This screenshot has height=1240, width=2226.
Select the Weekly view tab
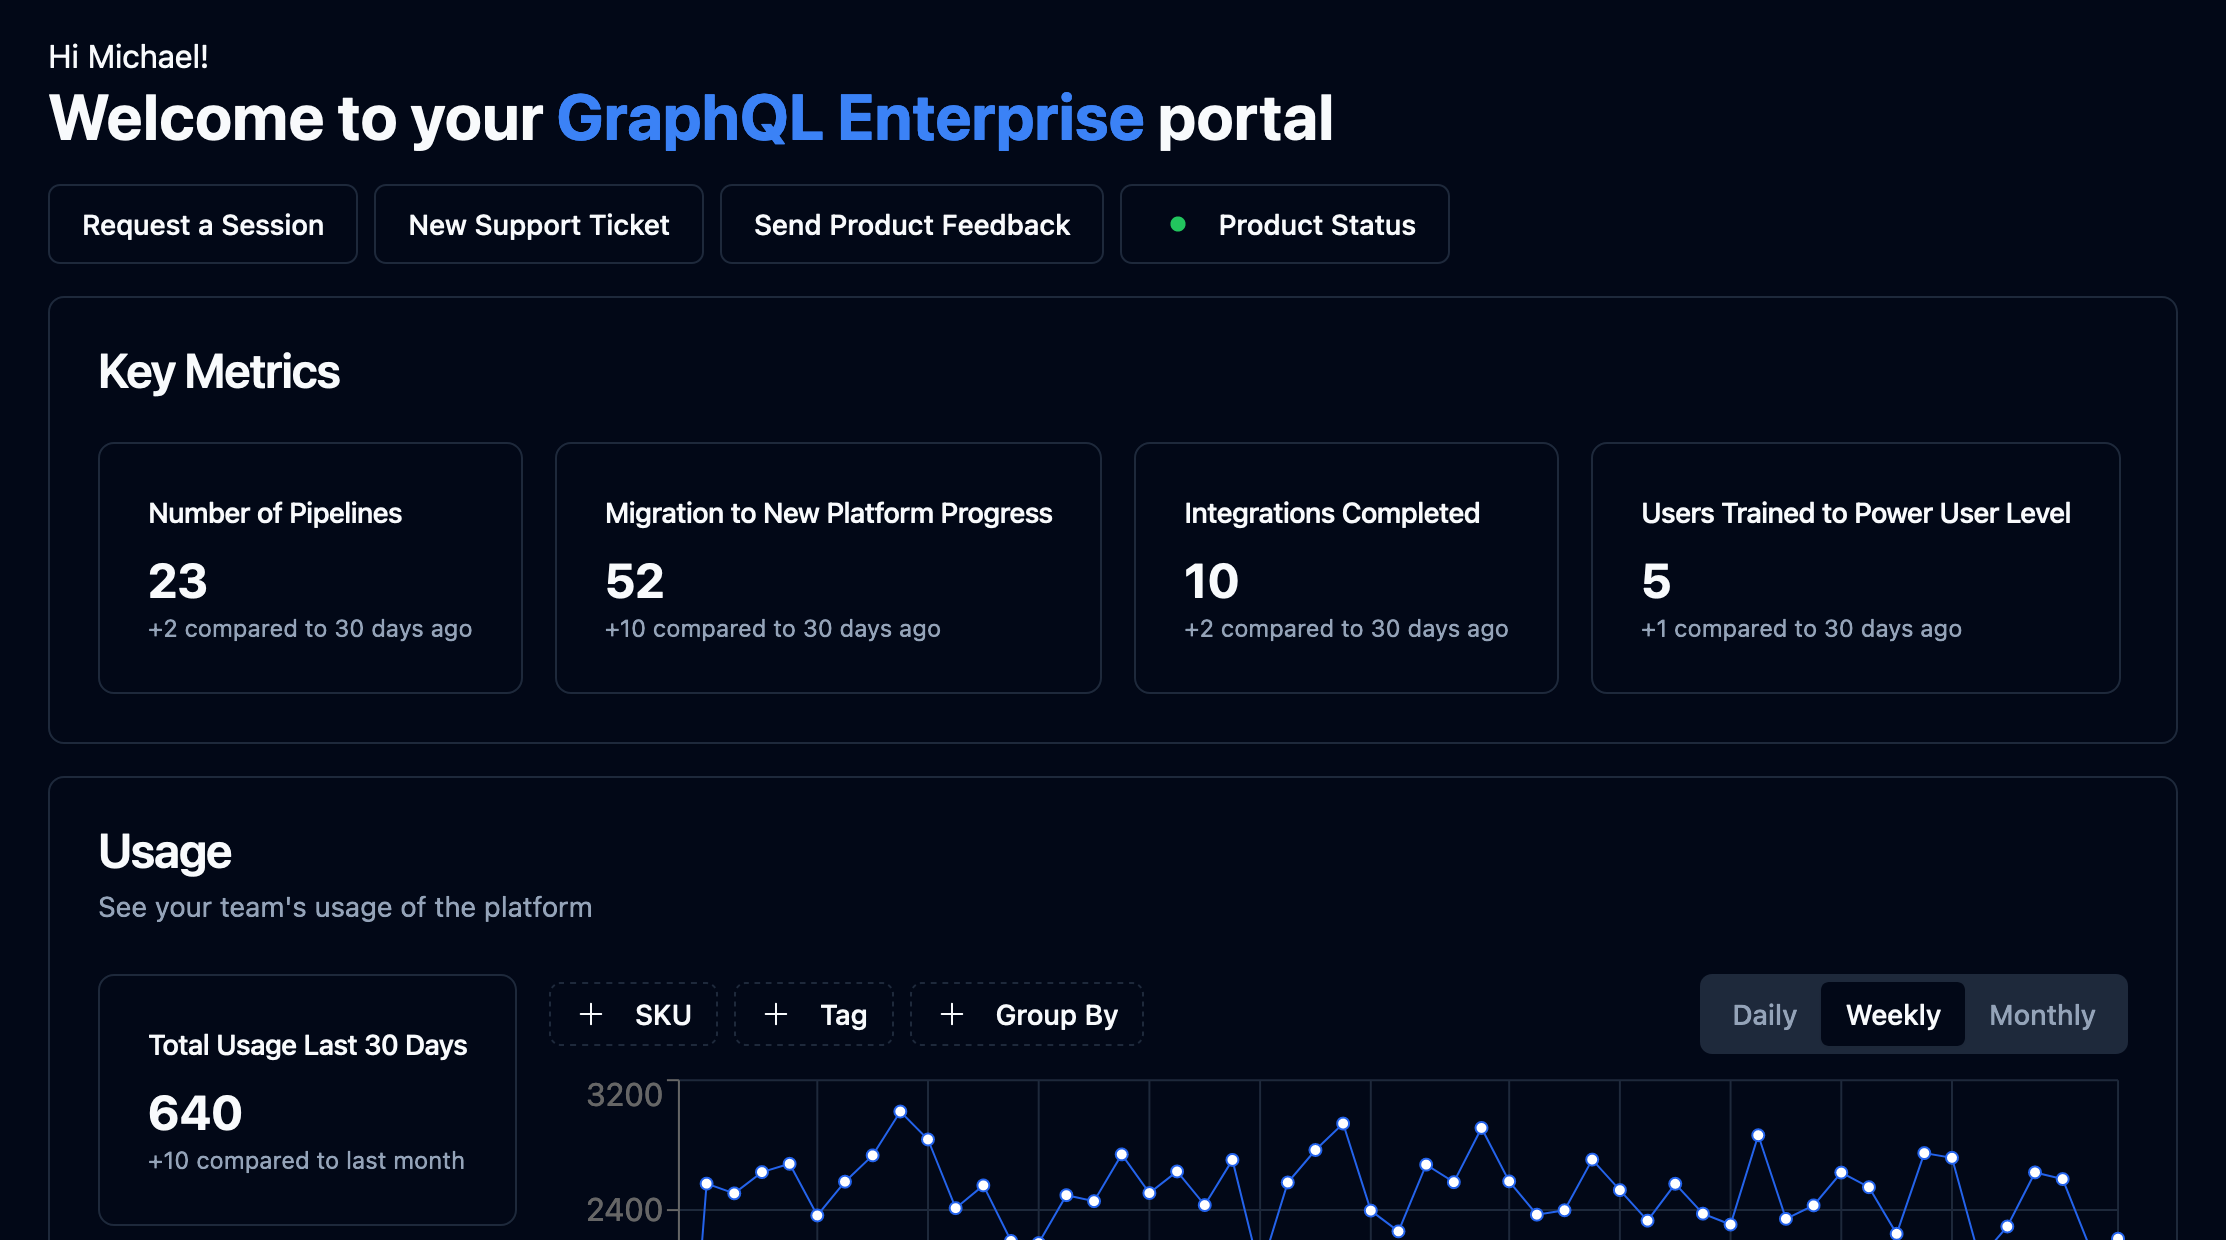point(1893,1014)
